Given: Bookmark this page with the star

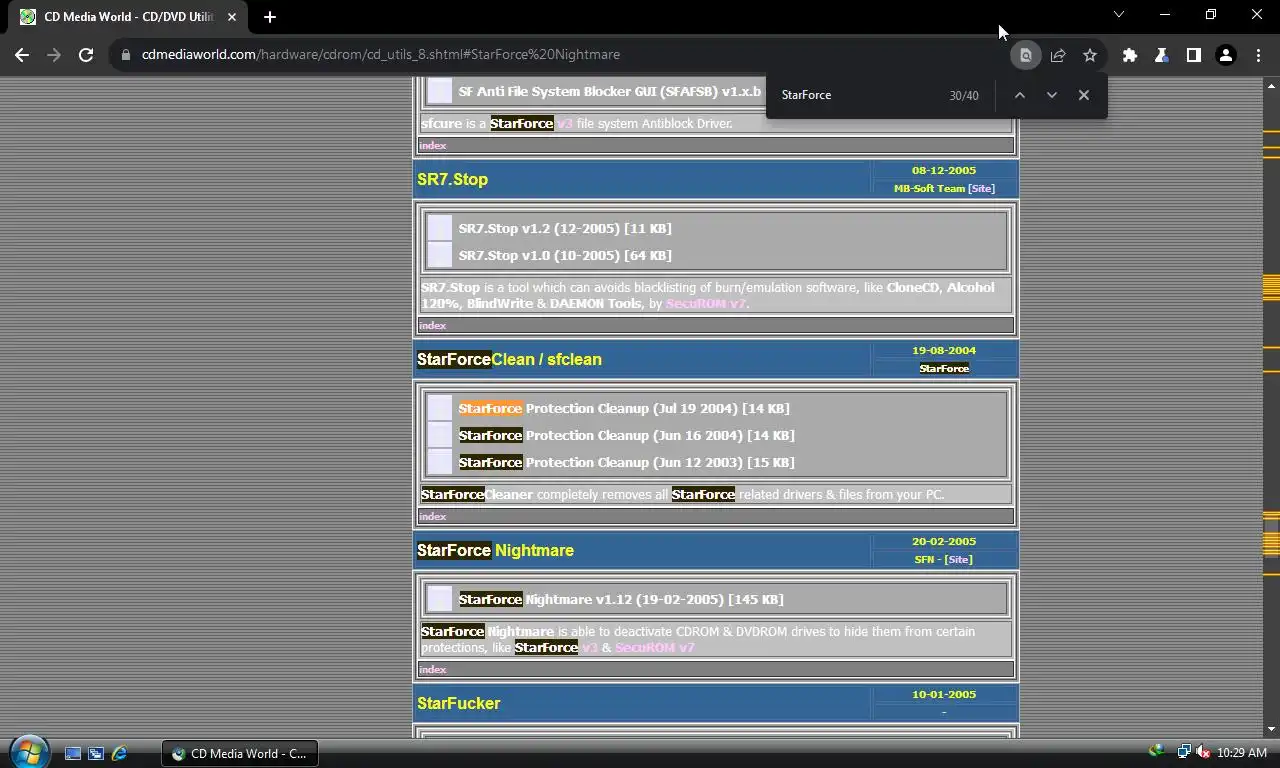Looking at the screenshot, I should (x=1090, y=55).
